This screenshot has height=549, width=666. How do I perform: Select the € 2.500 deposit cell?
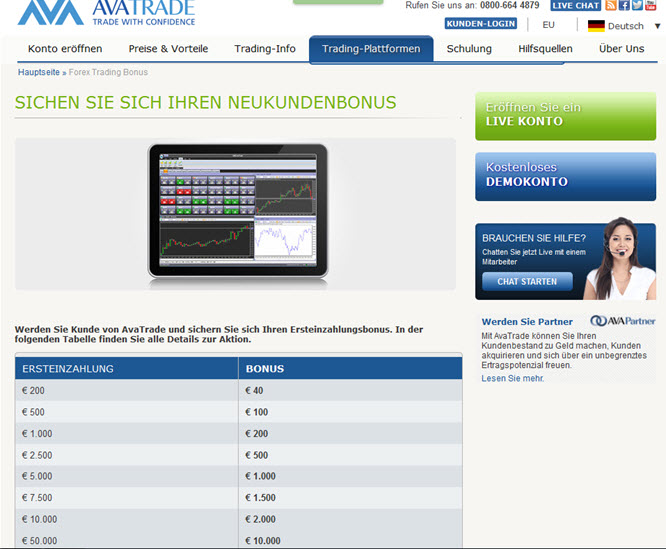pos(127,455)
